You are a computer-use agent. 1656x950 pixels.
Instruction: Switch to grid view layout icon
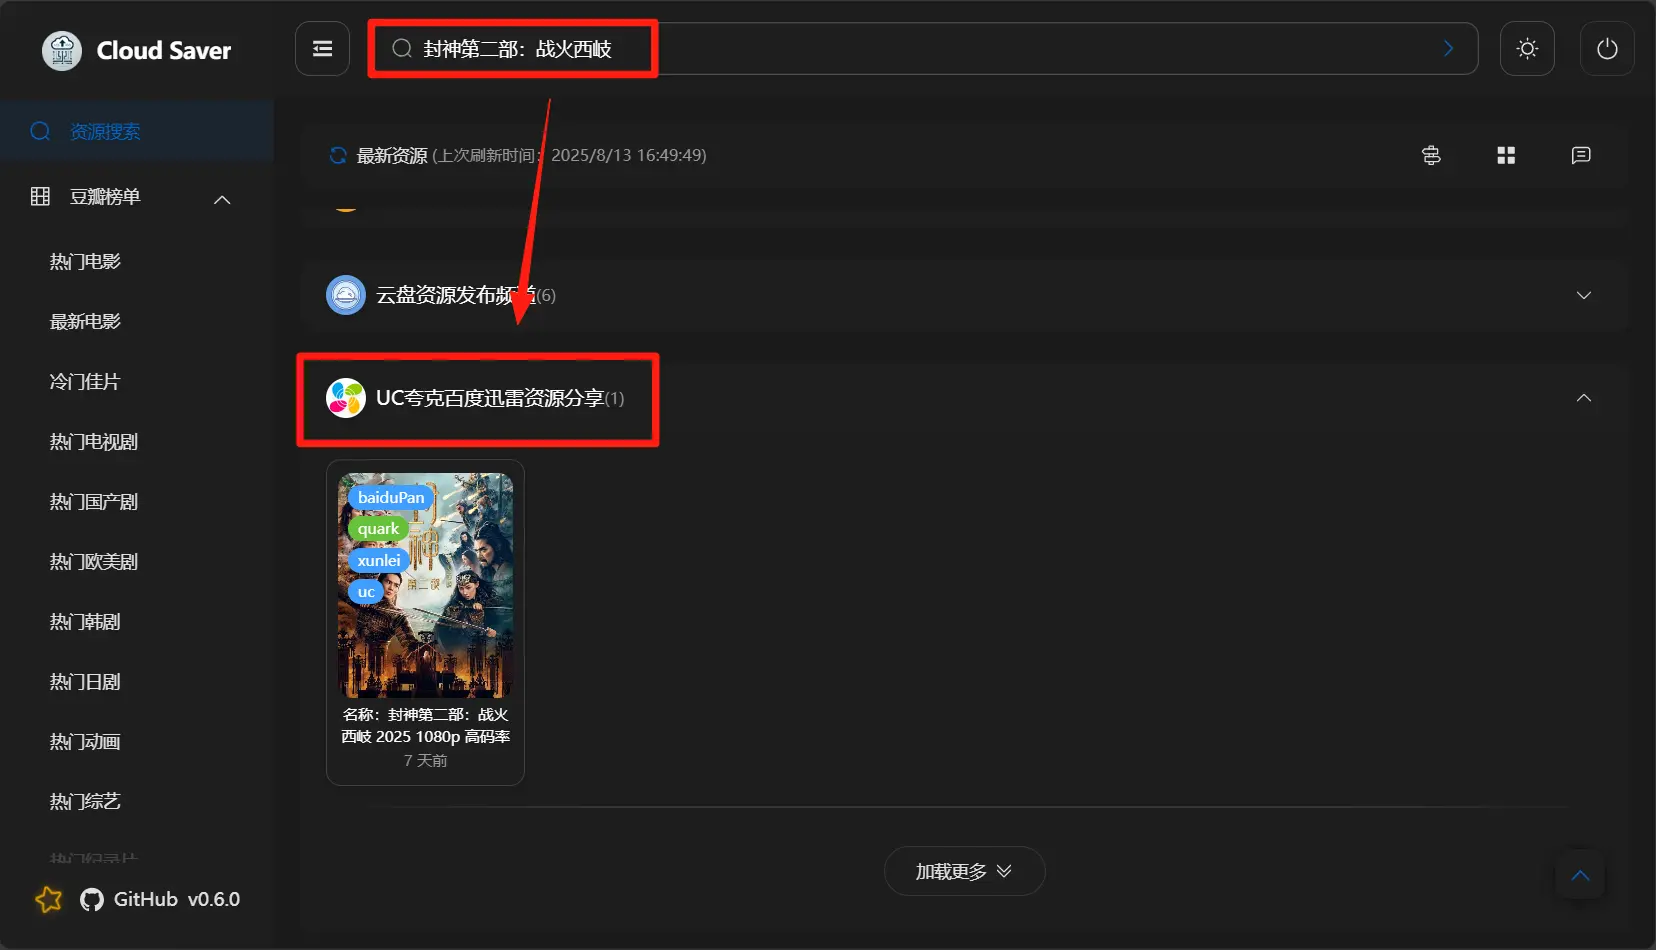tap(1505, 155)
